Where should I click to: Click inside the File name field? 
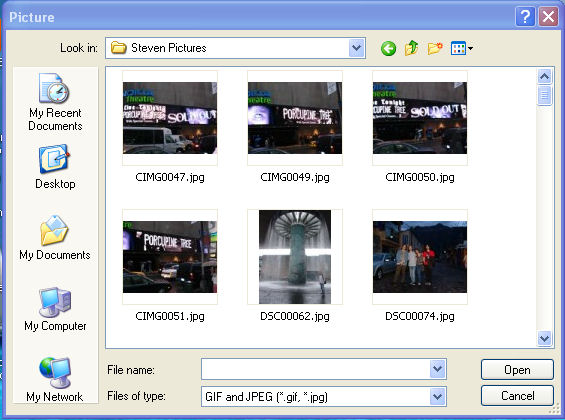coord(316,368)
